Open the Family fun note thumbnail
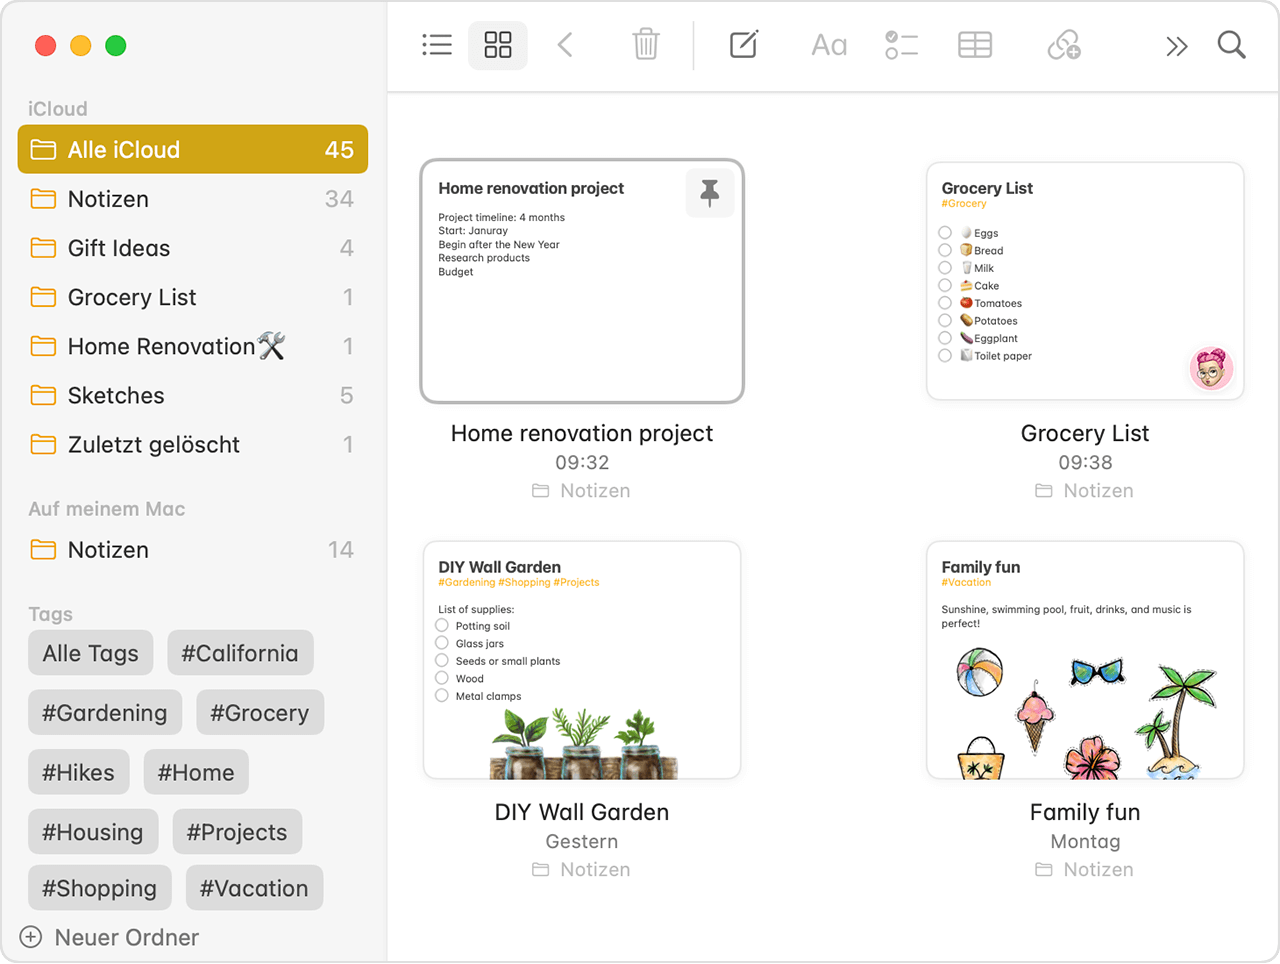The image size is (1280, 964). [x=1085, y=660]
